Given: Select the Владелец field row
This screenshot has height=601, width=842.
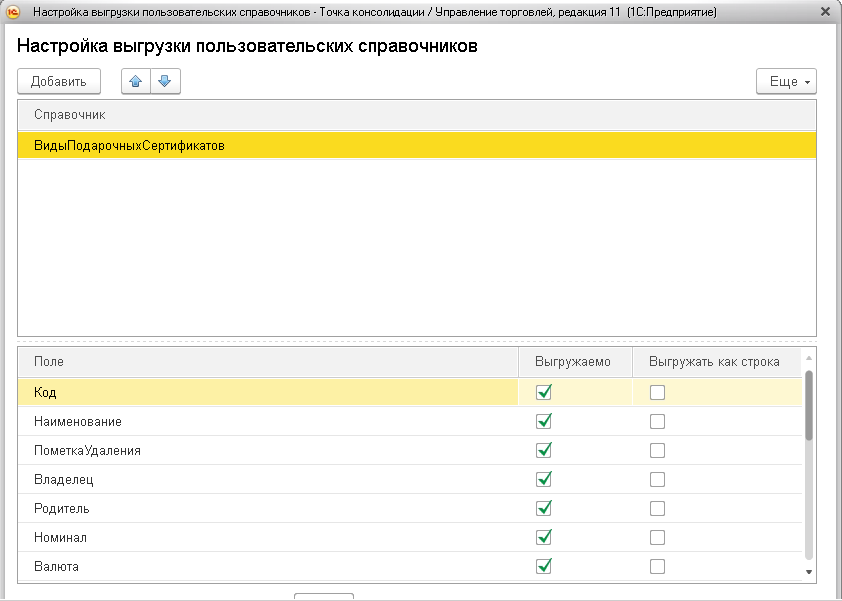Looking at the screenshot, I should click(x=410, y=479).
